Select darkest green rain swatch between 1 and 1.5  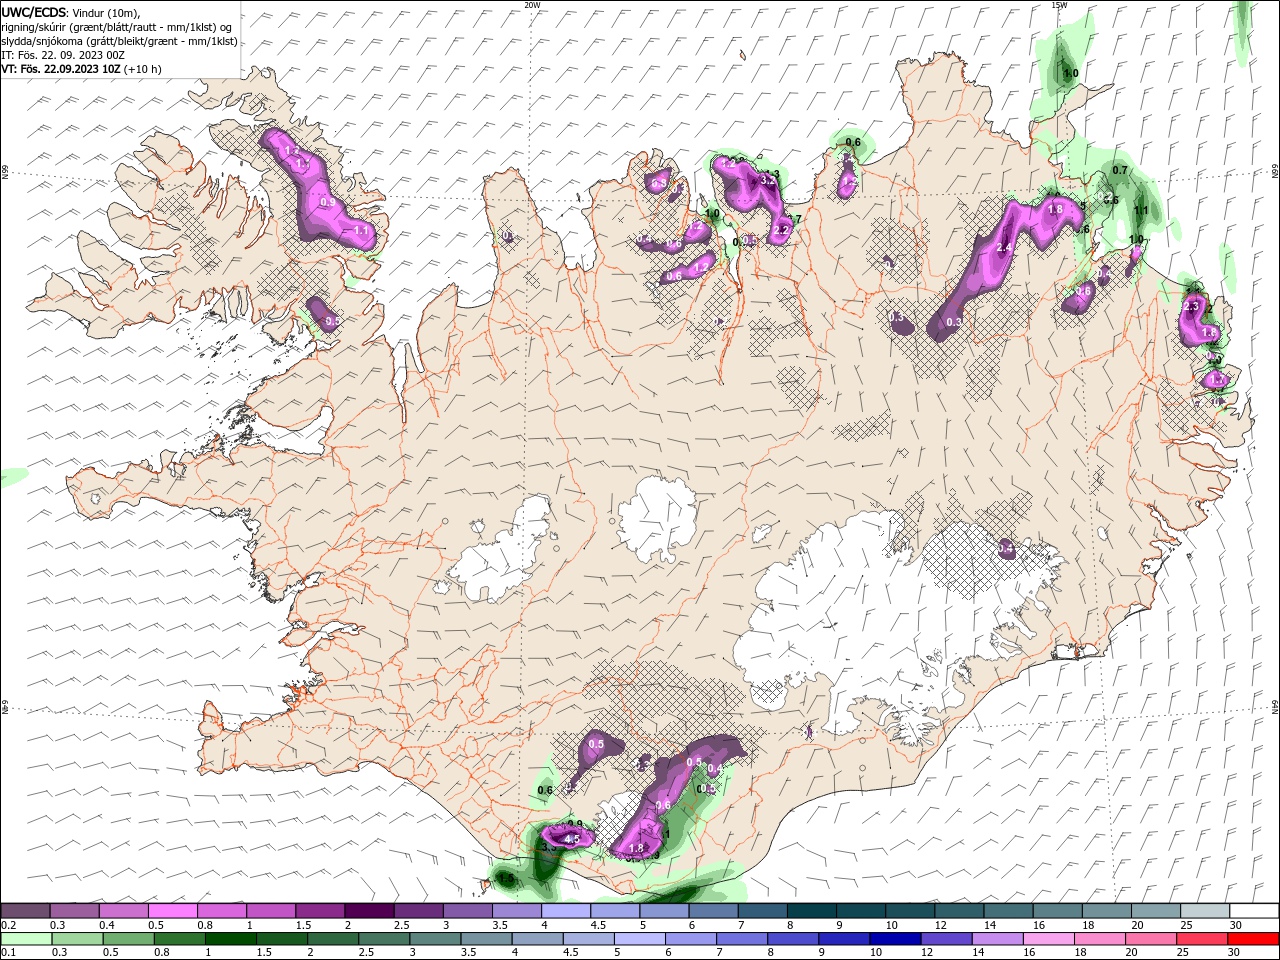pyautogui.click(x=230, y=939)
